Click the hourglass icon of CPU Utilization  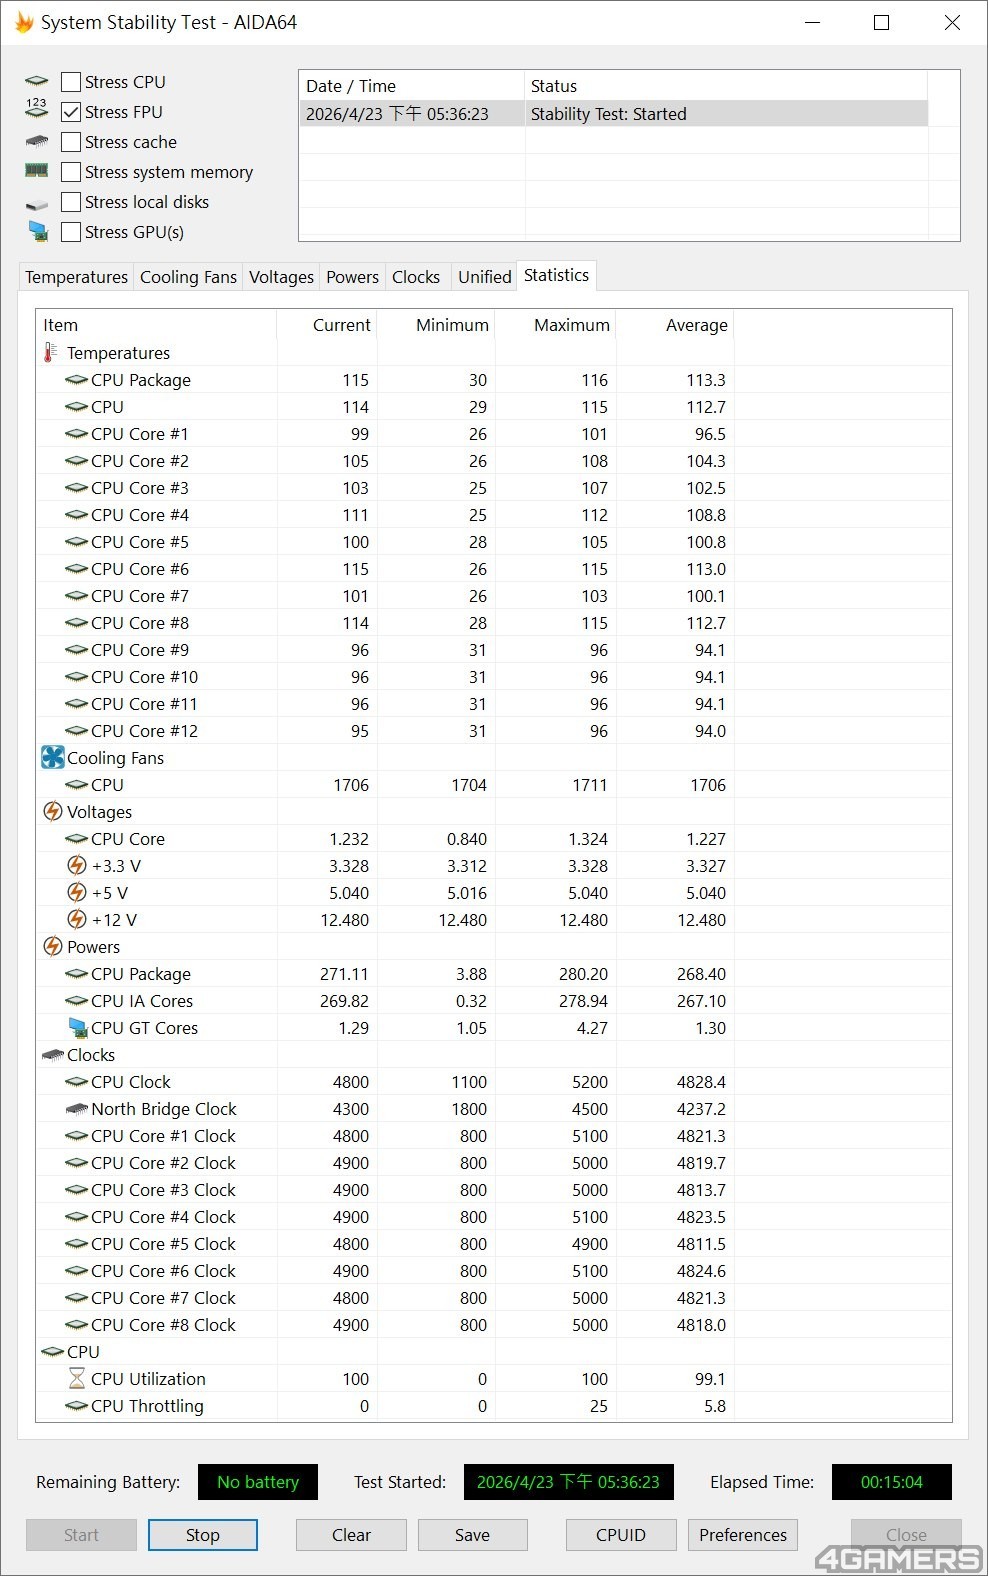76,1379
